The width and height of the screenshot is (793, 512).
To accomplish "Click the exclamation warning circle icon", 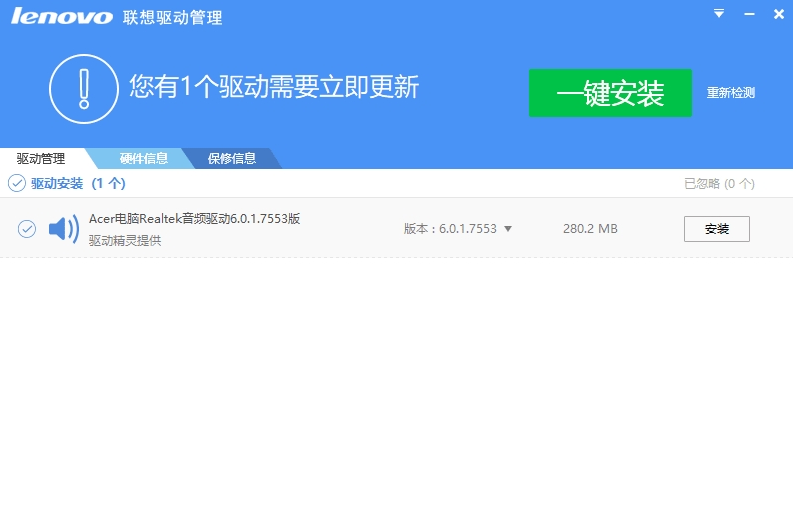I will [x=84, y=89].
